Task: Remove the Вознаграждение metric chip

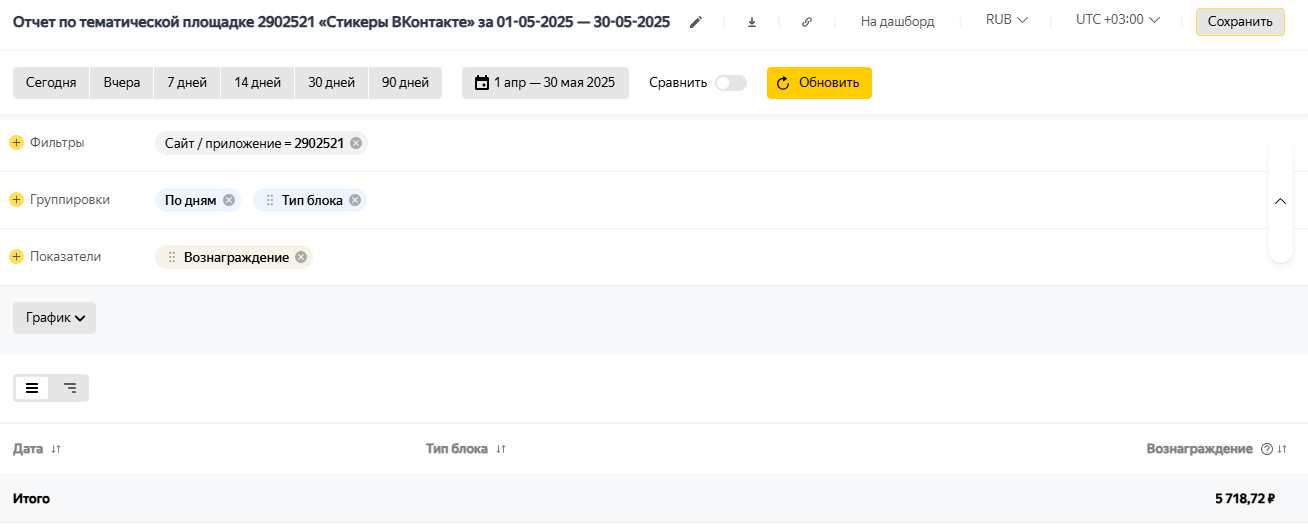Action: coord(301,257)
